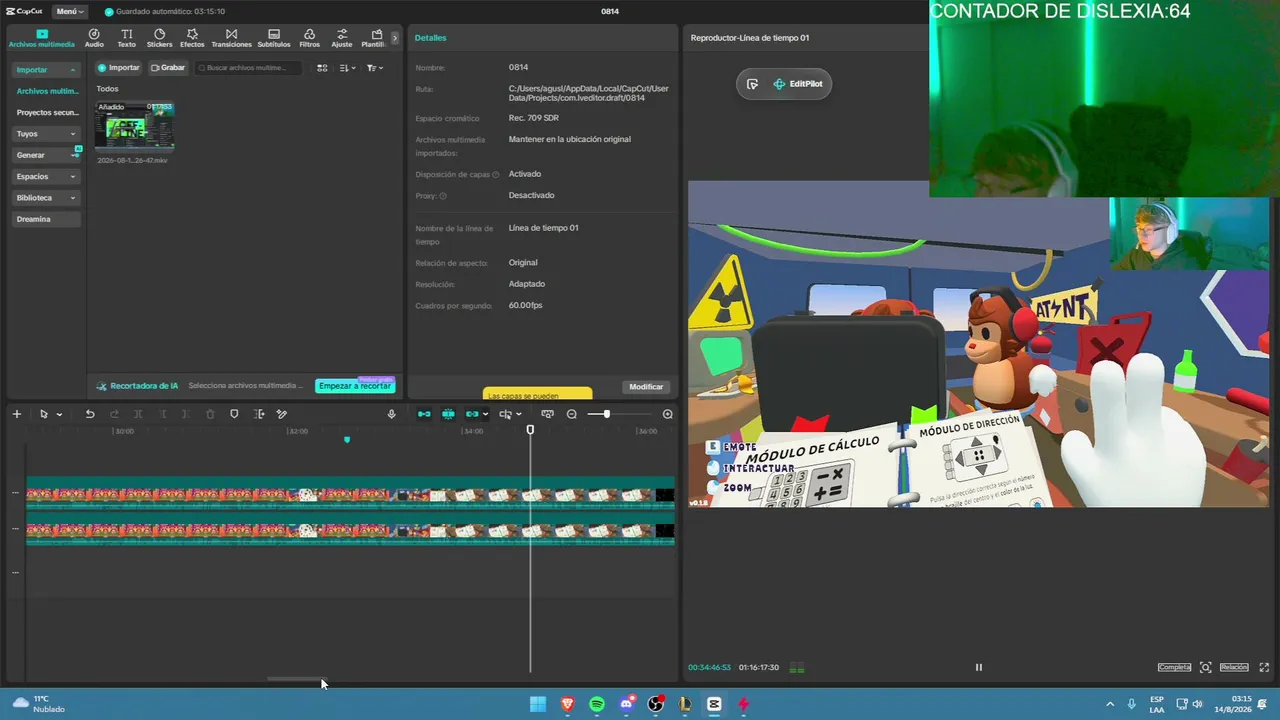Click Empezar a recortar button
This screenshot has width=1280, height=720.
(x=355, y=386)
